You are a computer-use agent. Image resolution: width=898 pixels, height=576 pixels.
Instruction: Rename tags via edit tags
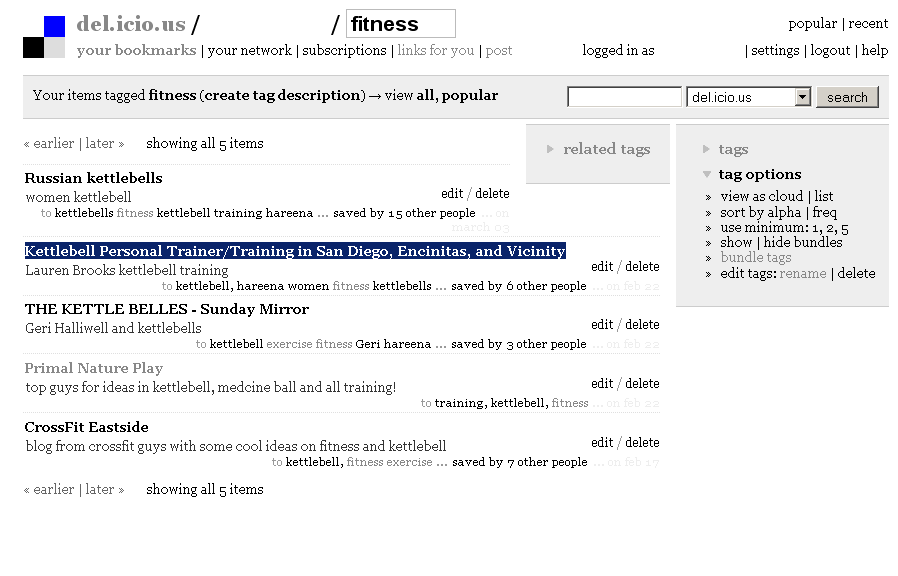pyautogui.click(x=803, y=274)
